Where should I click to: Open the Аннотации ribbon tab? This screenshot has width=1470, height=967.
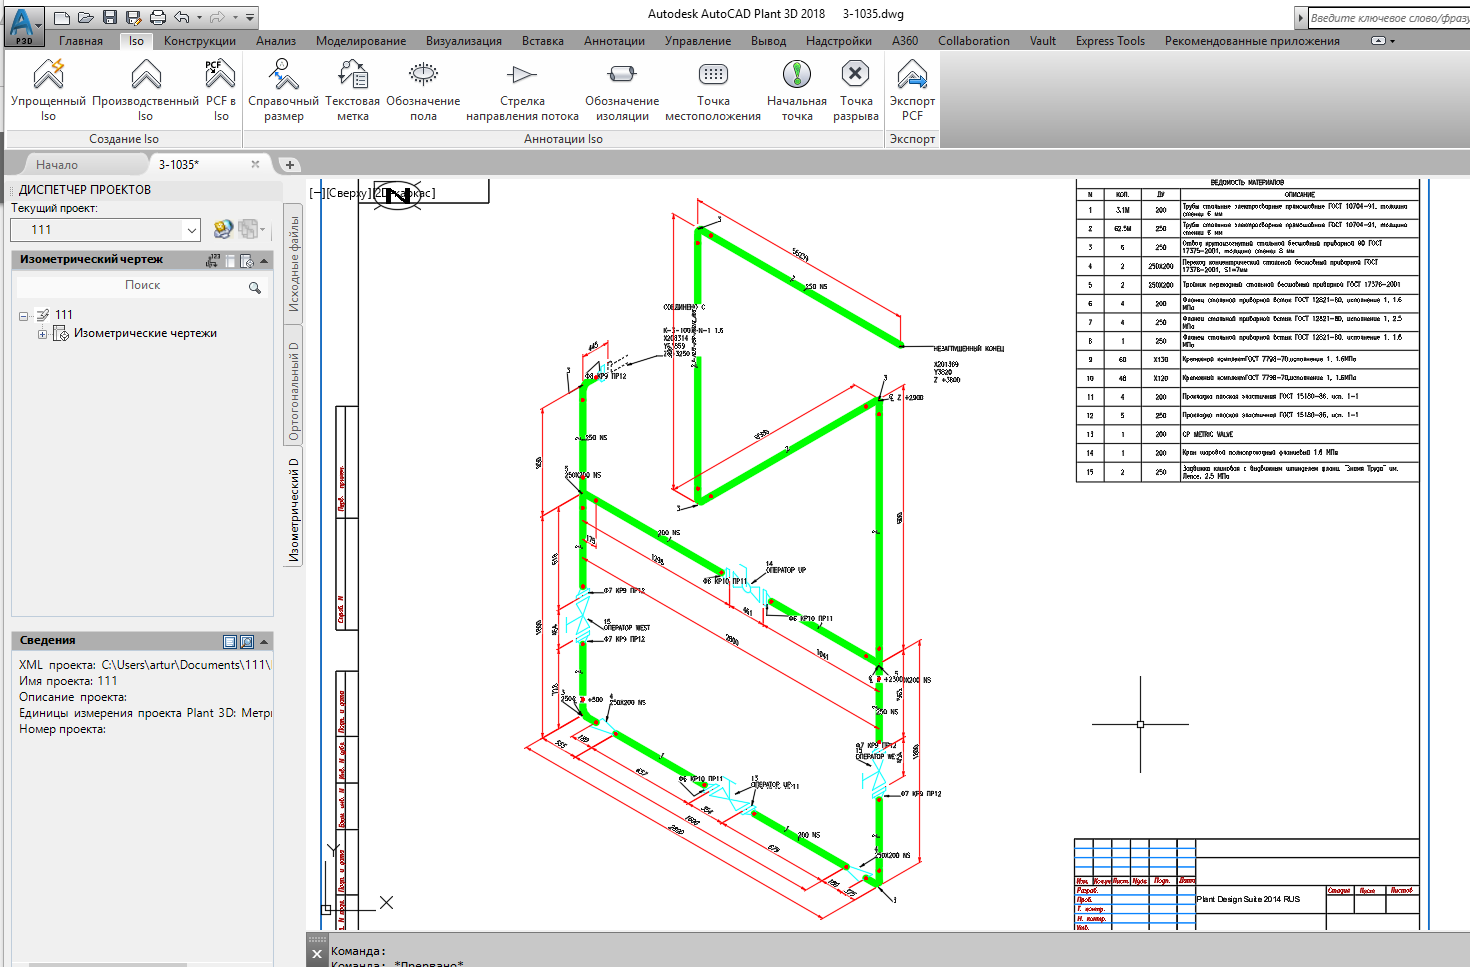pyautogui.click(x=614, y=41)
